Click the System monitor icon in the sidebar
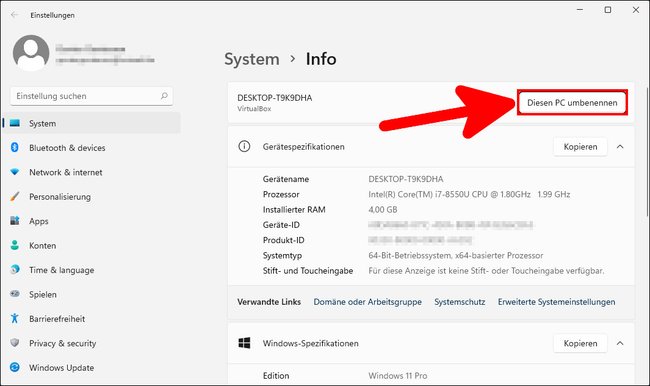The image size is (650, 386). [x=15, y=123]
